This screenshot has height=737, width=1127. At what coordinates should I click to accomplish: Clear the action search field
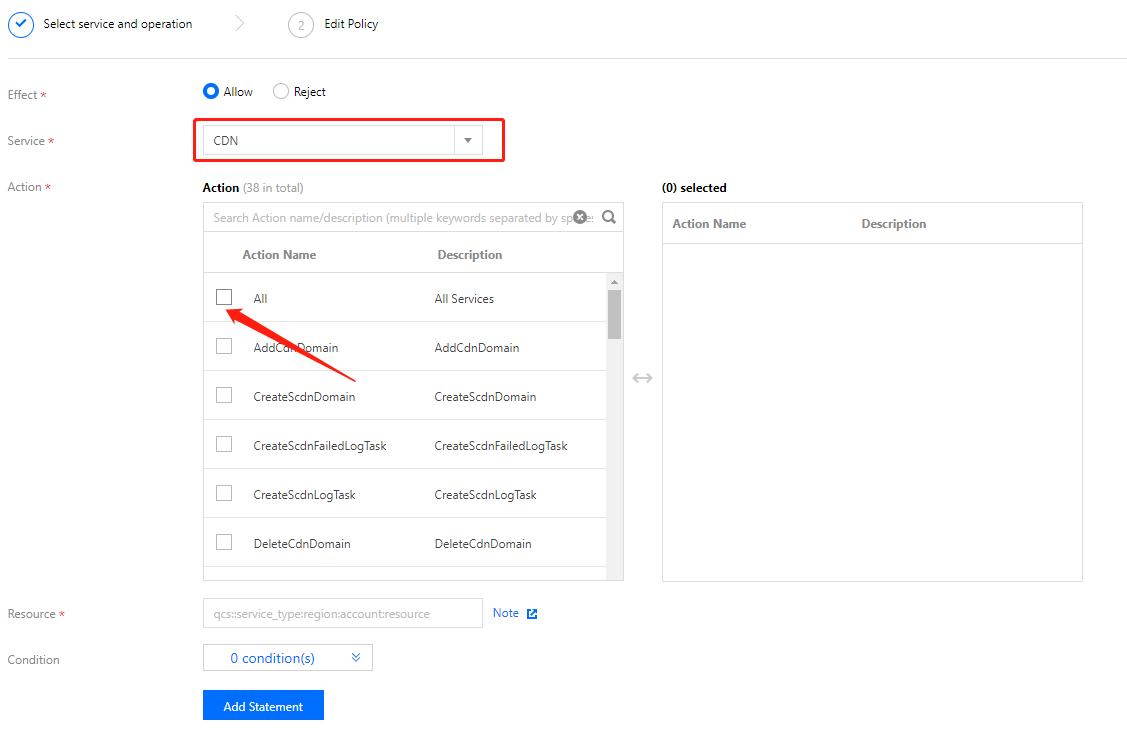pos(580,217)
